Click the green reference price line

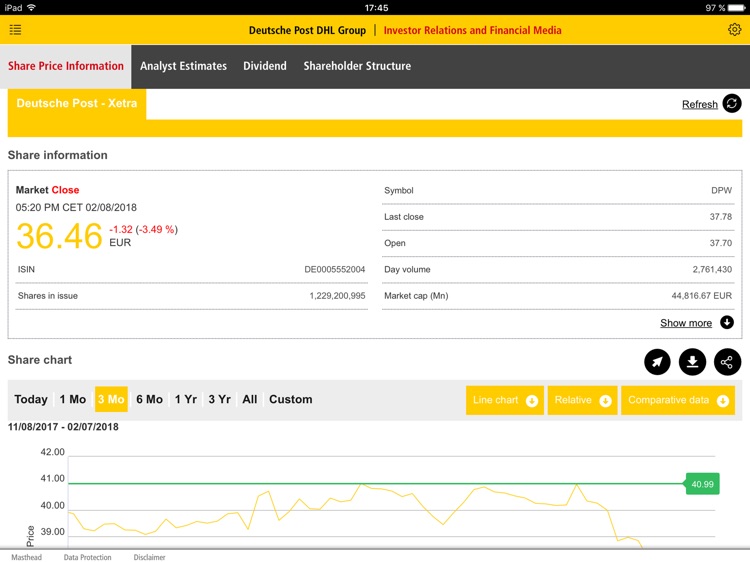pyautogui.click(x=377, y=484)
